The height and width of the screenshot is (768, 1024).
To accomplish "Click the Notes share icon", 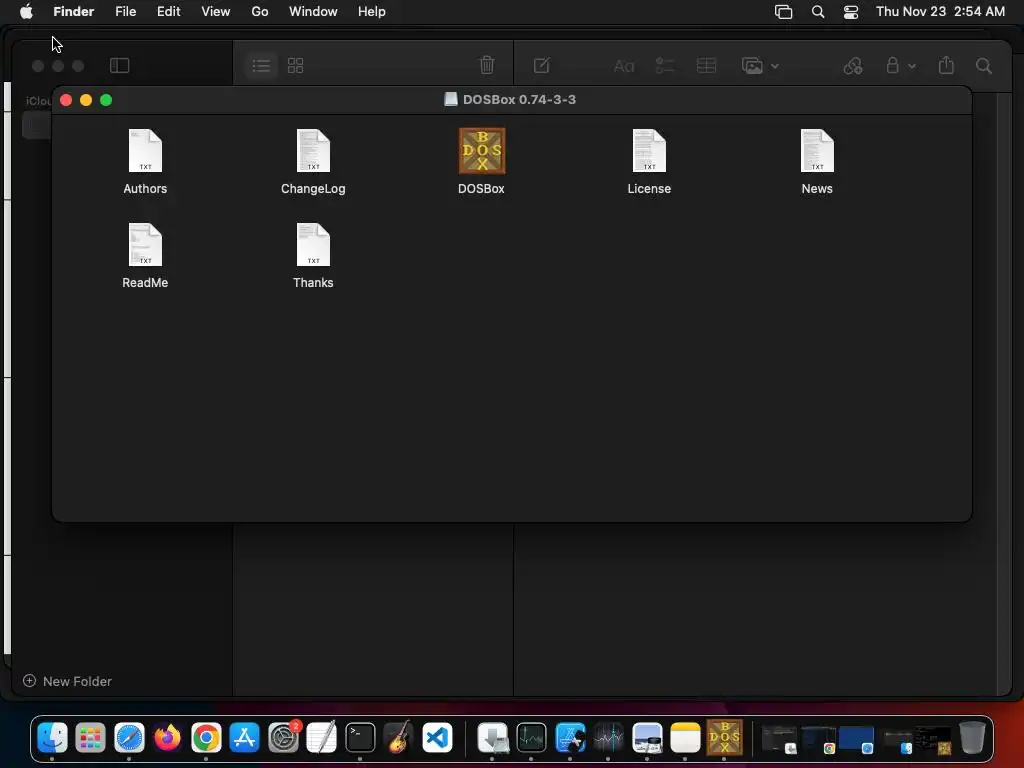I will [946, 65].
